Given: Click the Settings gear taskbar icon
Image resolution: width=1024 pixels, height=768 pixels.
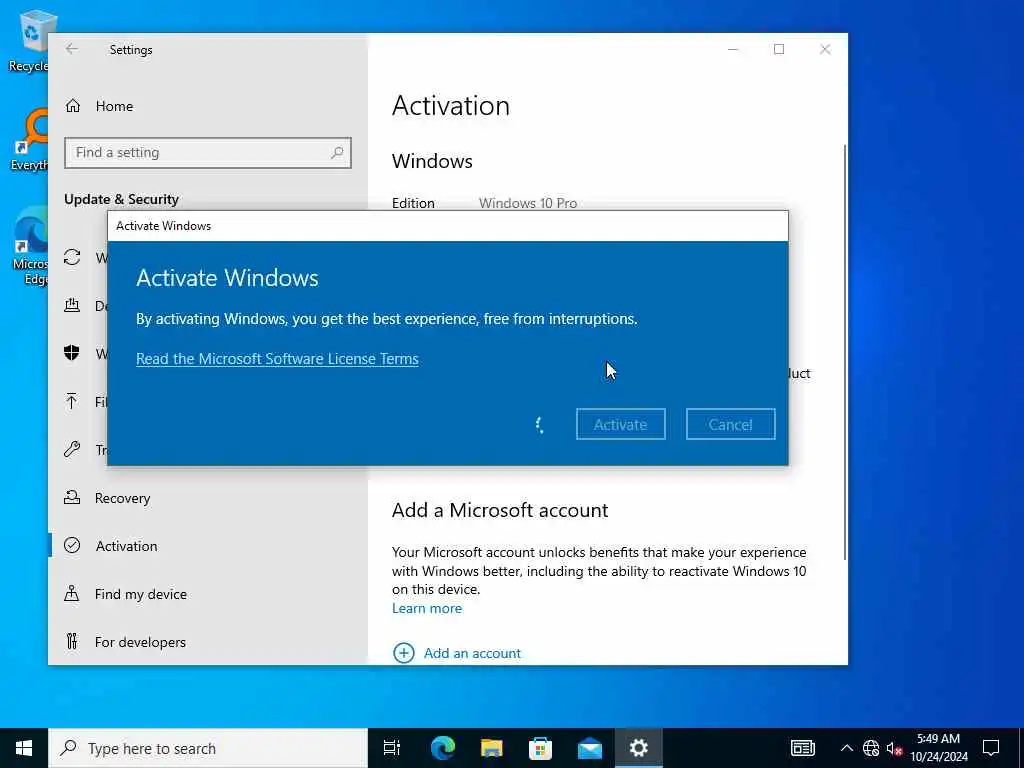Looking at the screenshot, I should coord(638,748).
